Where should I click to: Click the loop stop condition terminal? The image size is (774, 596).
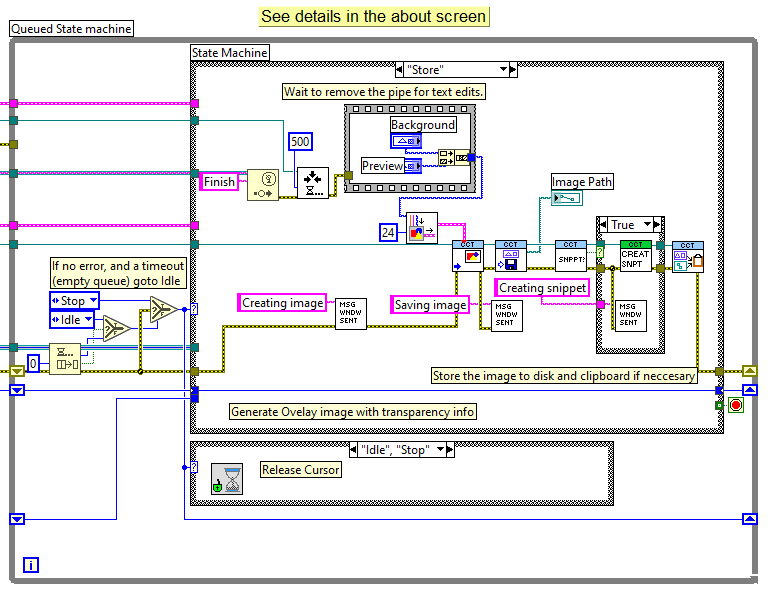[736, 405]
